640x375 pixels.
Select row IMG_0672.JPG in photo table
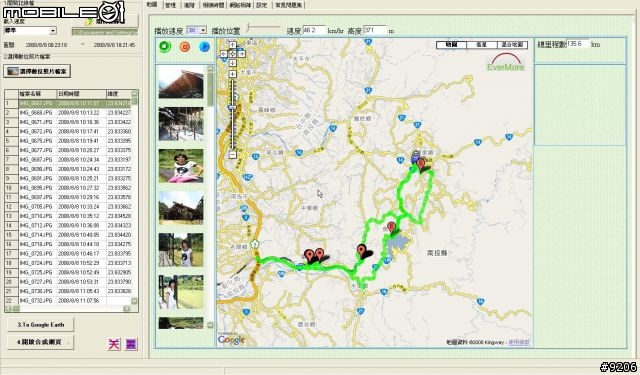click(x=68, y=131)
